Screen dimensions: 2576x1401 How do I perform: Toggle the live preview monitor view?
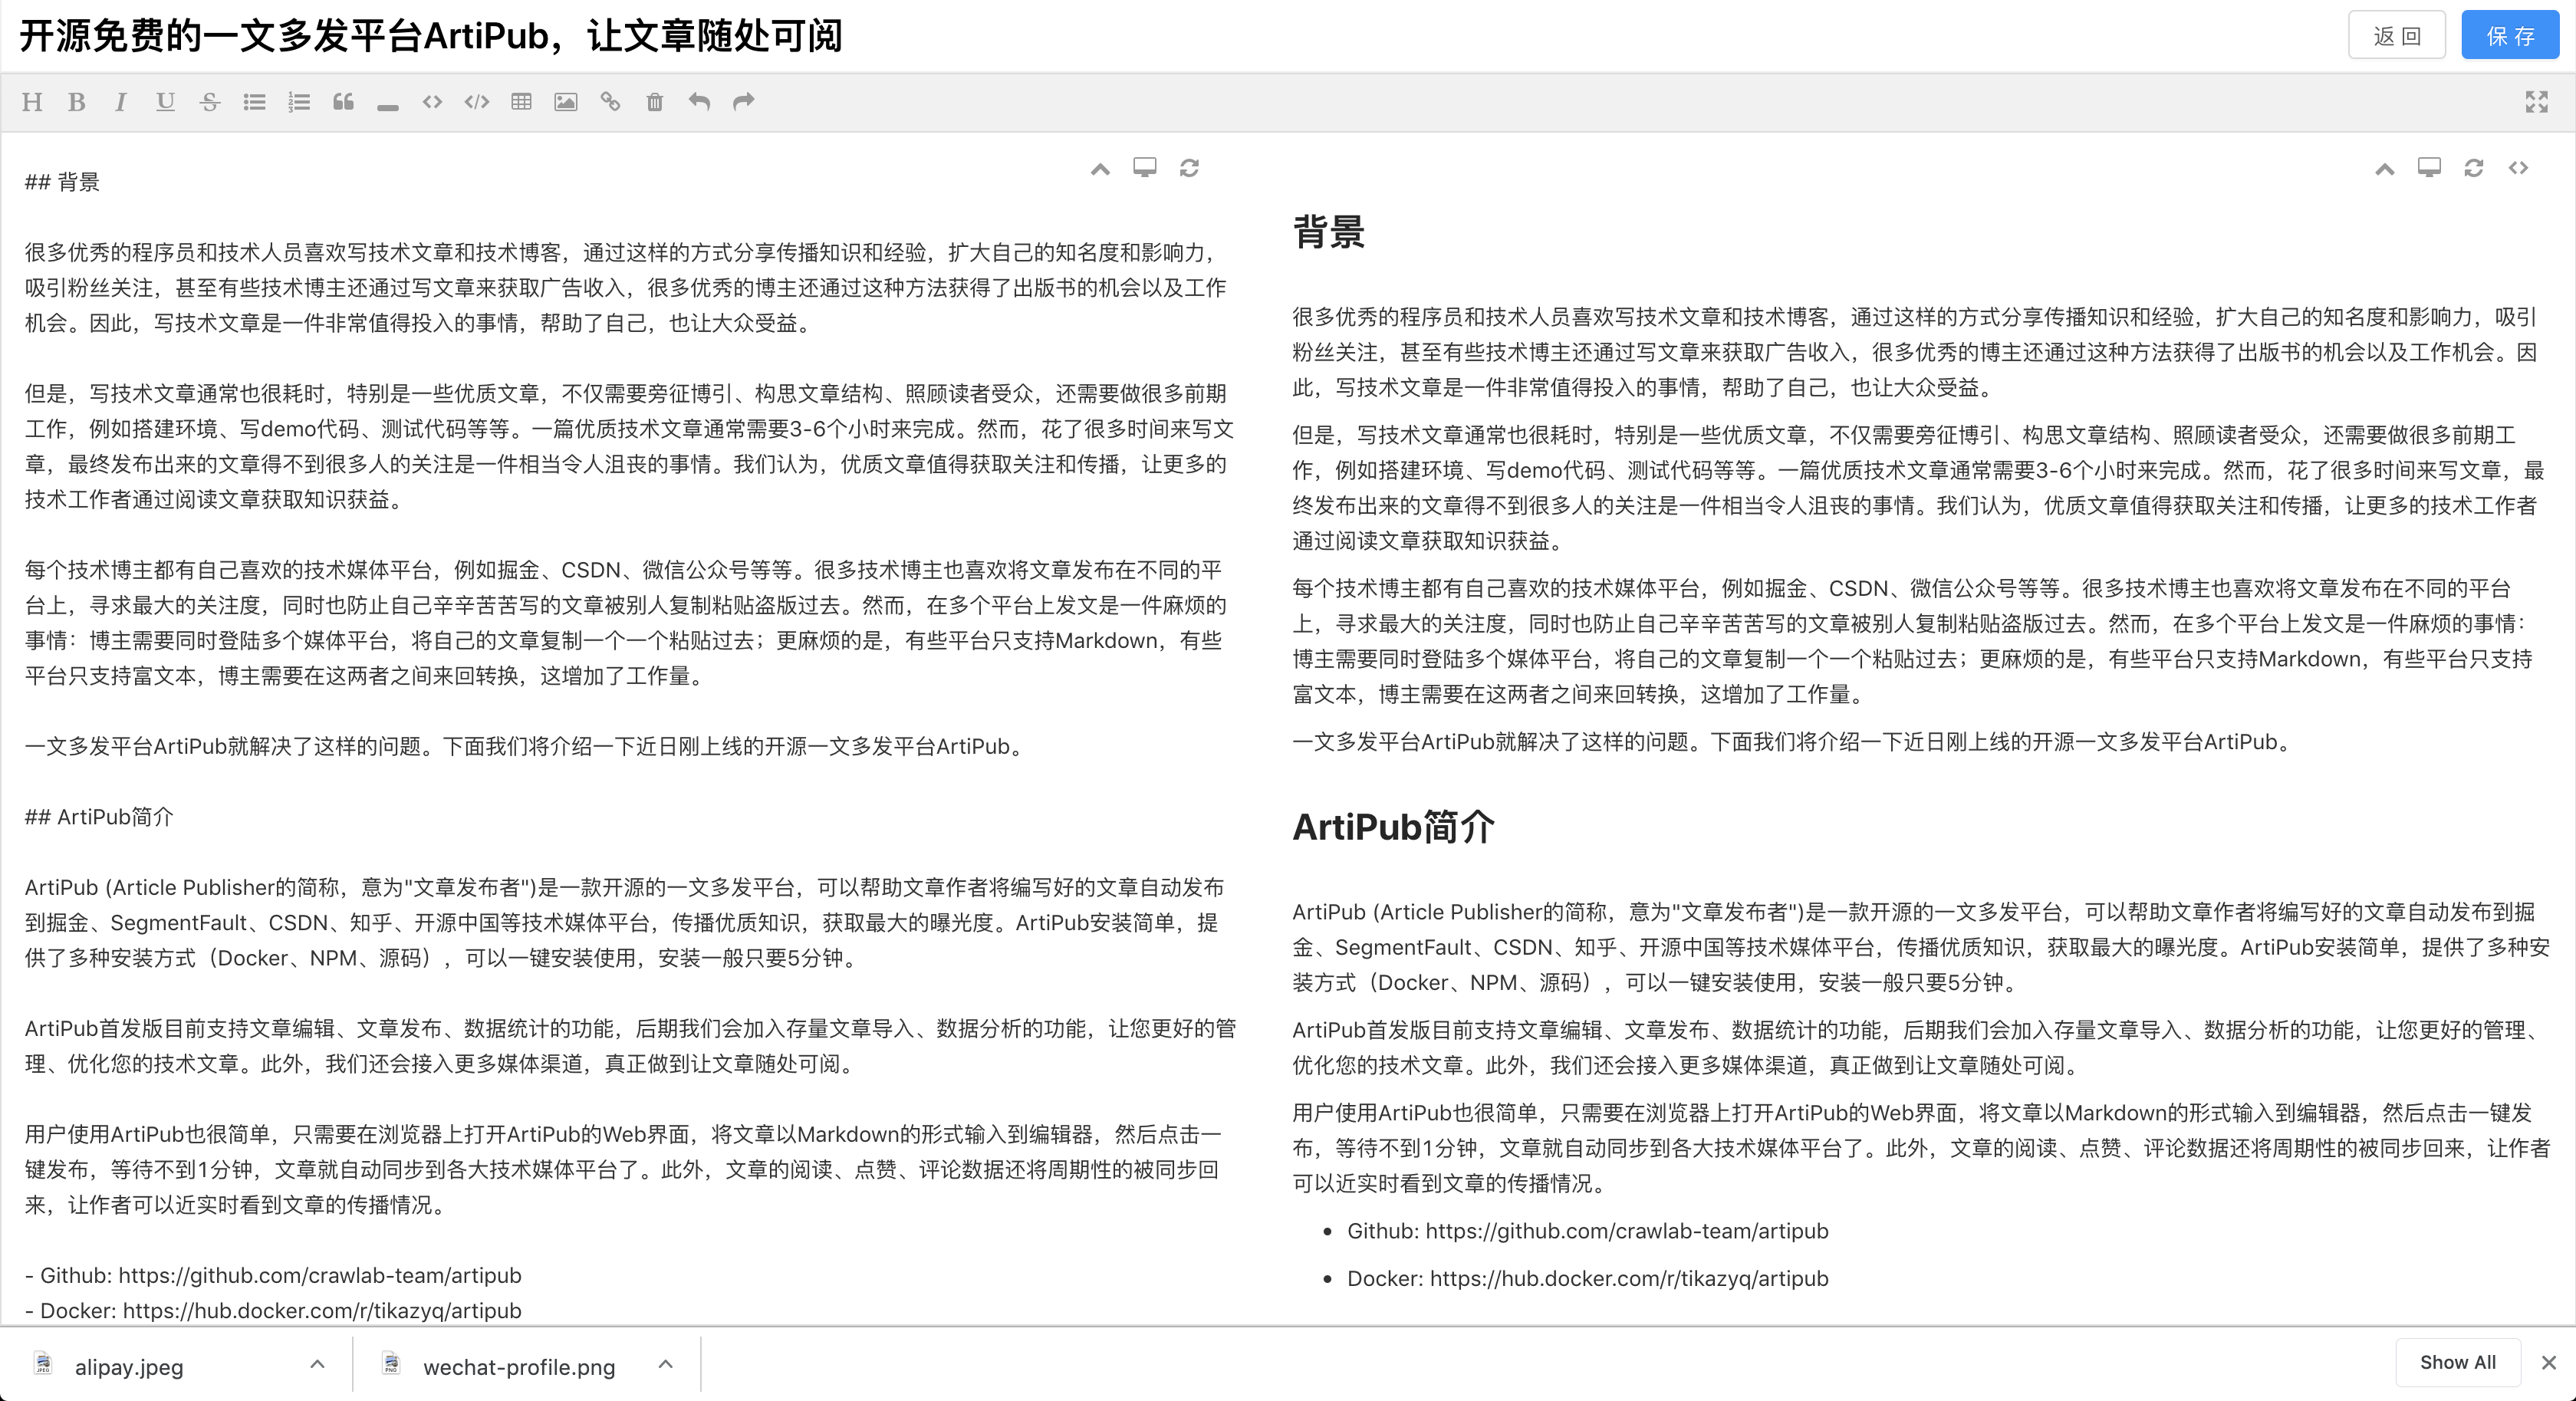pyautogui.click(x=1144, y=168)
